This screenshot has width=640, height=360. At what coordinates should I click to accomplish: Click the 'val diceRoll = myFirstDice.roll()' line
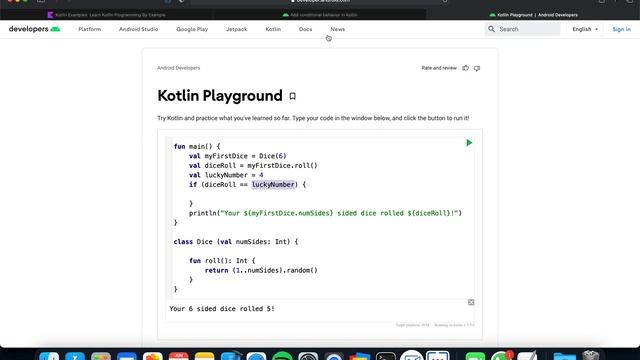pyautogui.click(x=253, y=165)
